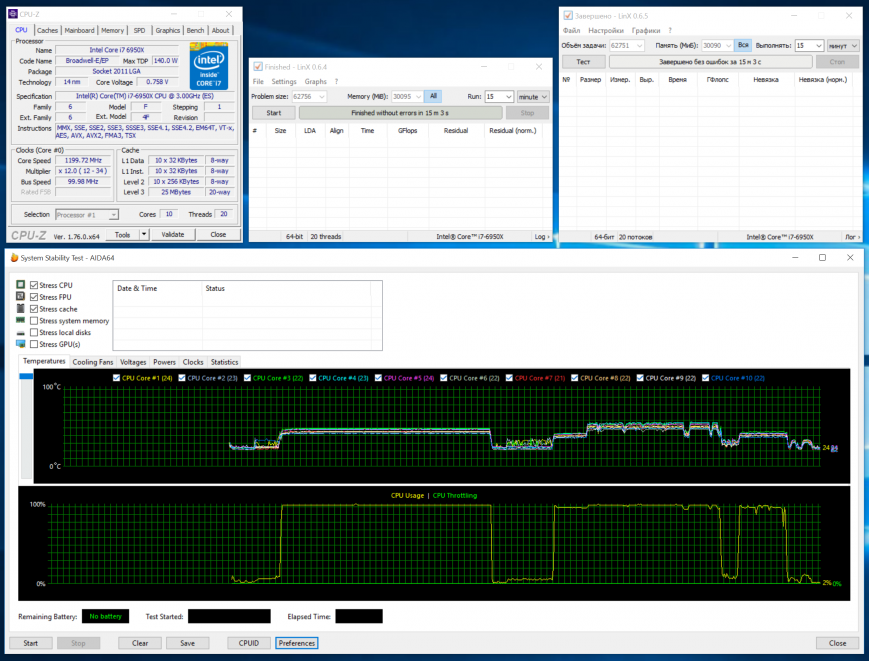Viewport: 869px width, 661px height.
Task: Click Start in LinX 0.6.4
Action: pyautogui.click(x=274, y=113)
